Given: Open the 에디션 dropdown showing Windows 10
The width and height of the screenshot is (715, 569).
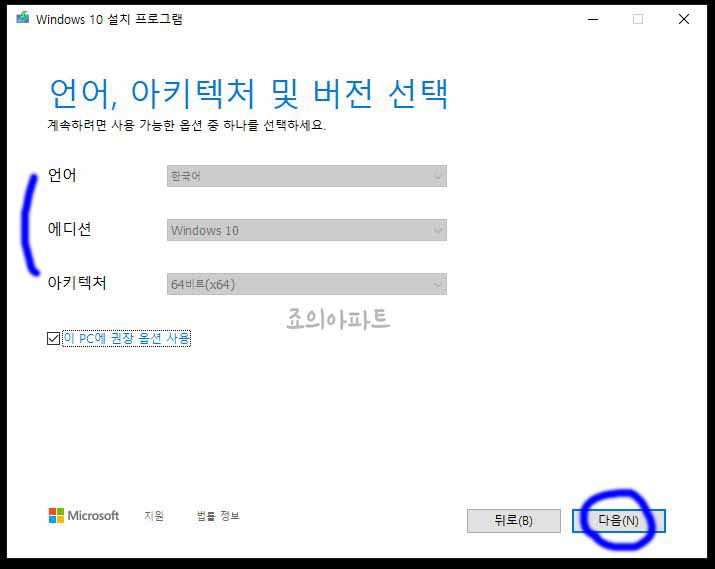Looking at the screenshot, I should pos(306,230).
